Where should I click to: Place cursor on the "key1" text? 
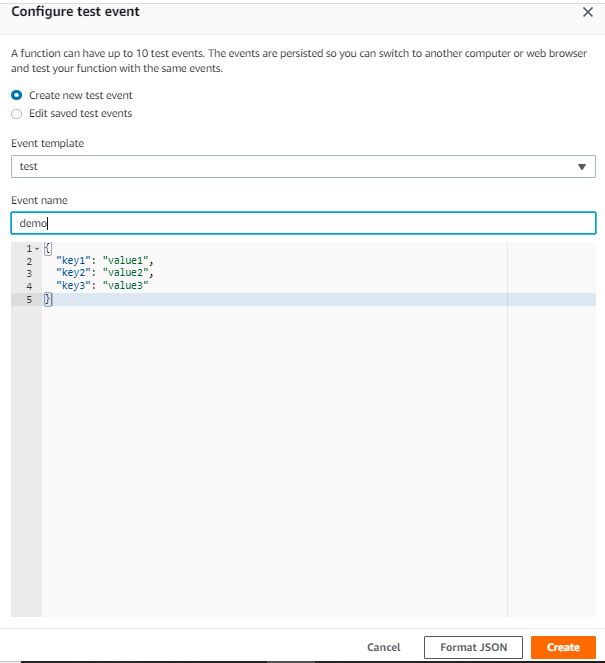pyautogui.click(x=74, y=262)
